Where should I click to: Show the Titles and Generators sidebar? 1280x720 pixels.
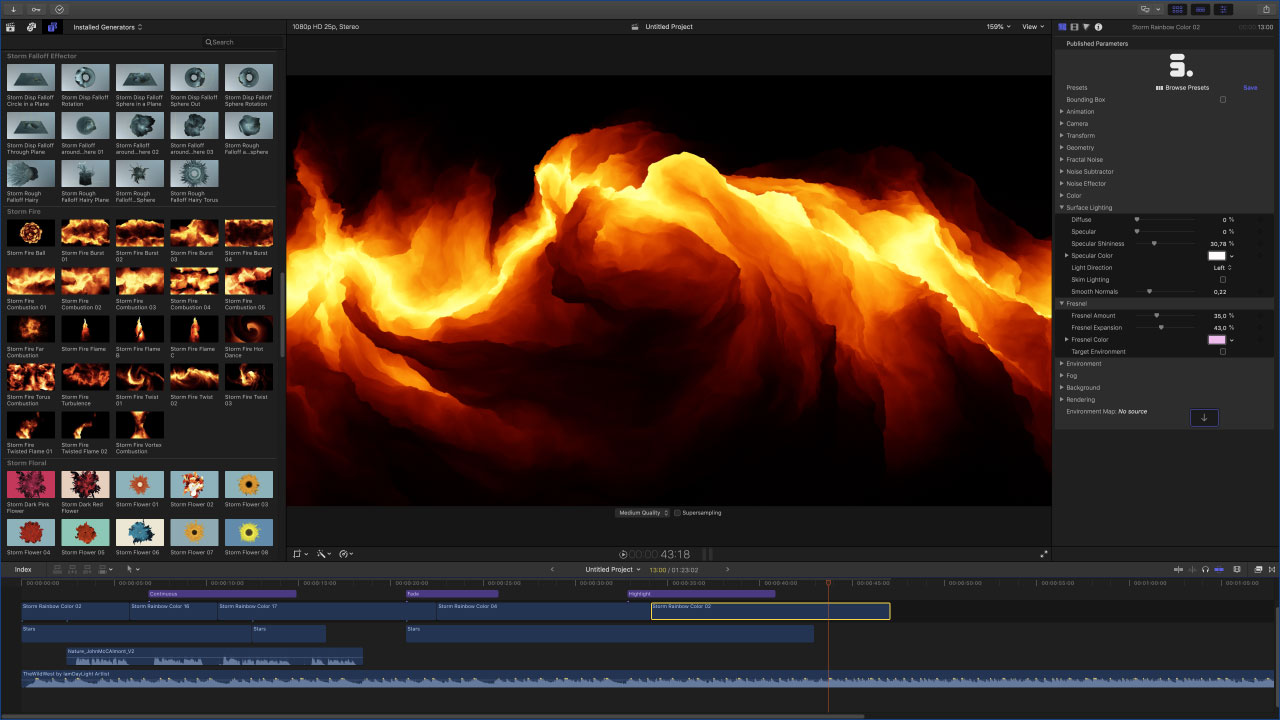point(52,27)
